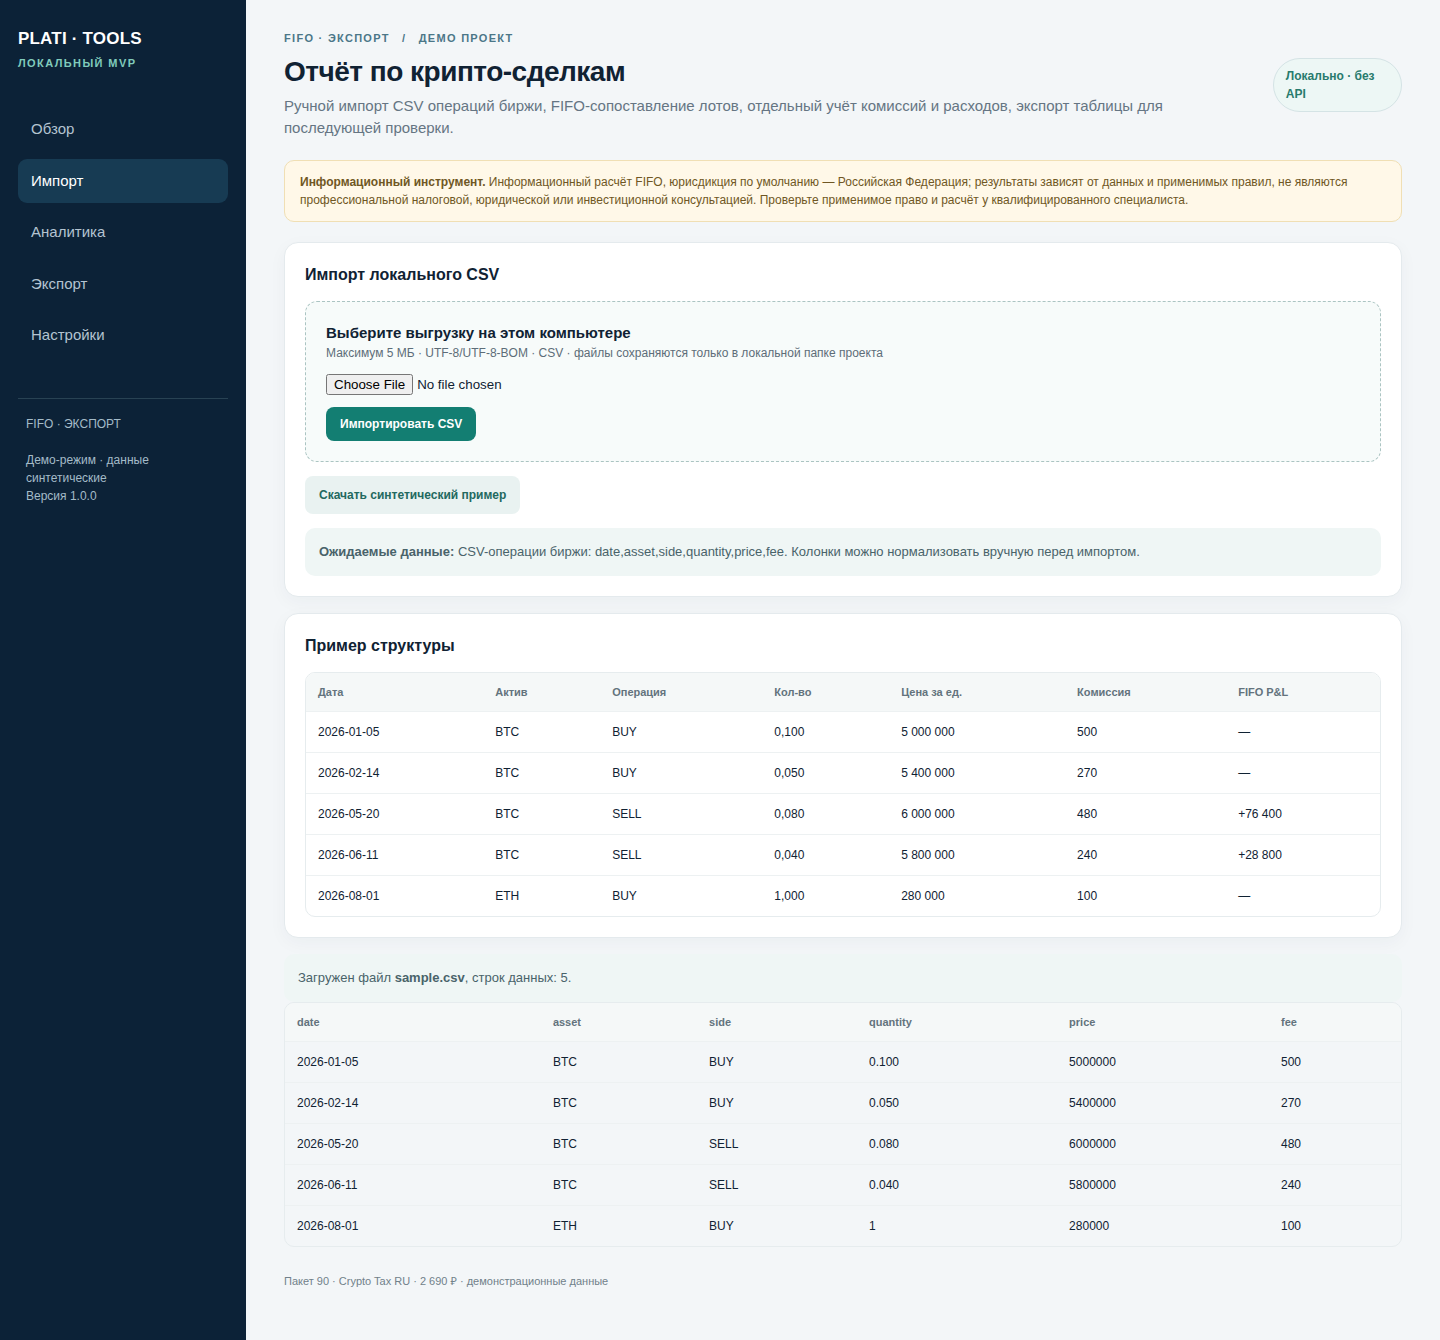This screenshot has width=1440, height=1340.
Task: Open the Экспорт sidebar section
Action: 123,284
